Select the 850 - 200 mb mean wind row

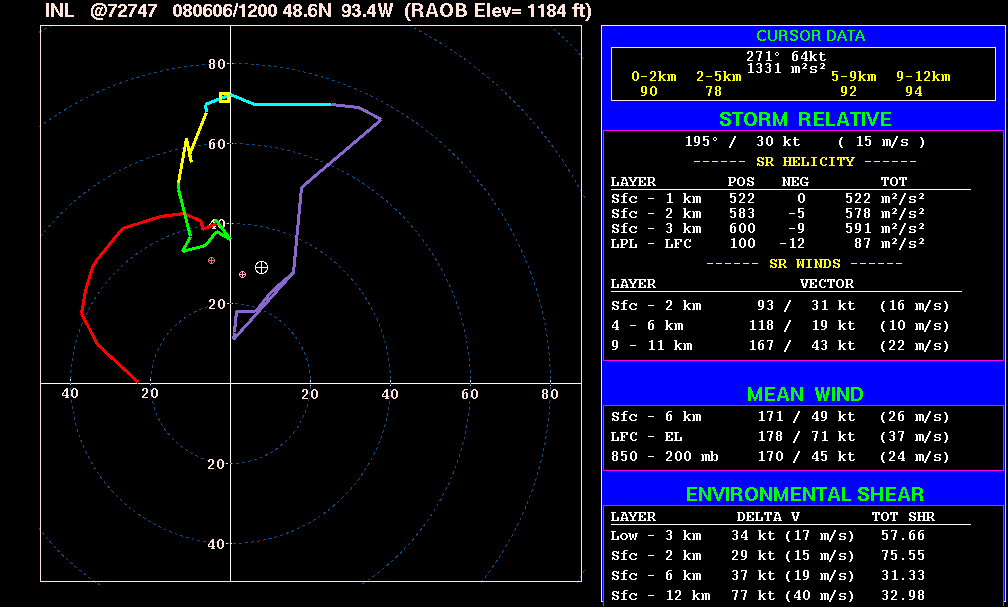click(x=780, y=456)
